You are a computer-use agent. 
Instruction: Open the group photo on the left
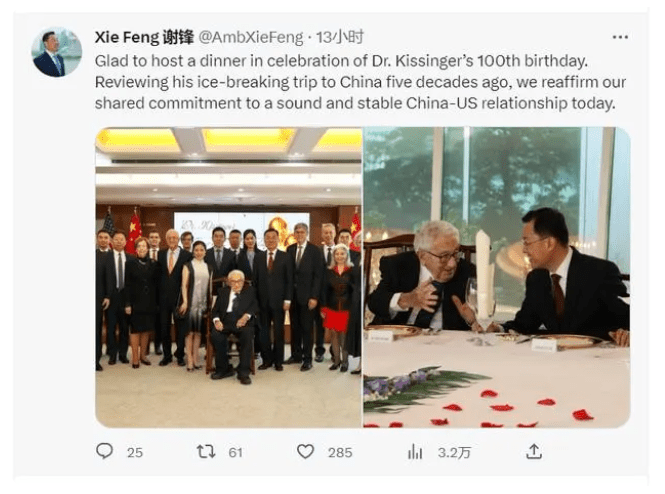(x=229, y=277)
